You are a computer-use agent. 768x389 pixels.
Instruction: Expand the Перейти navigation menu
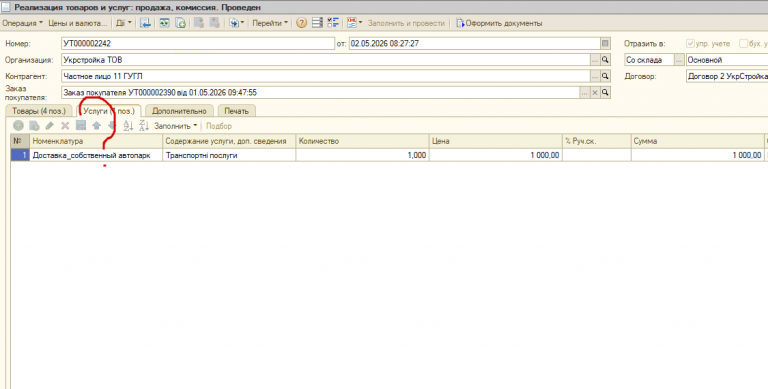tap(270, 23)
